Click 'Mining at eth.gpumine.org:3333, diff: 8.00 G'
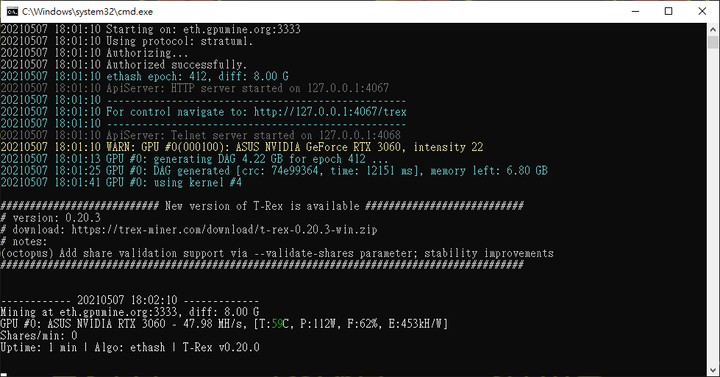This screenshot has width=720, height=377. click(x=130, y=312)
